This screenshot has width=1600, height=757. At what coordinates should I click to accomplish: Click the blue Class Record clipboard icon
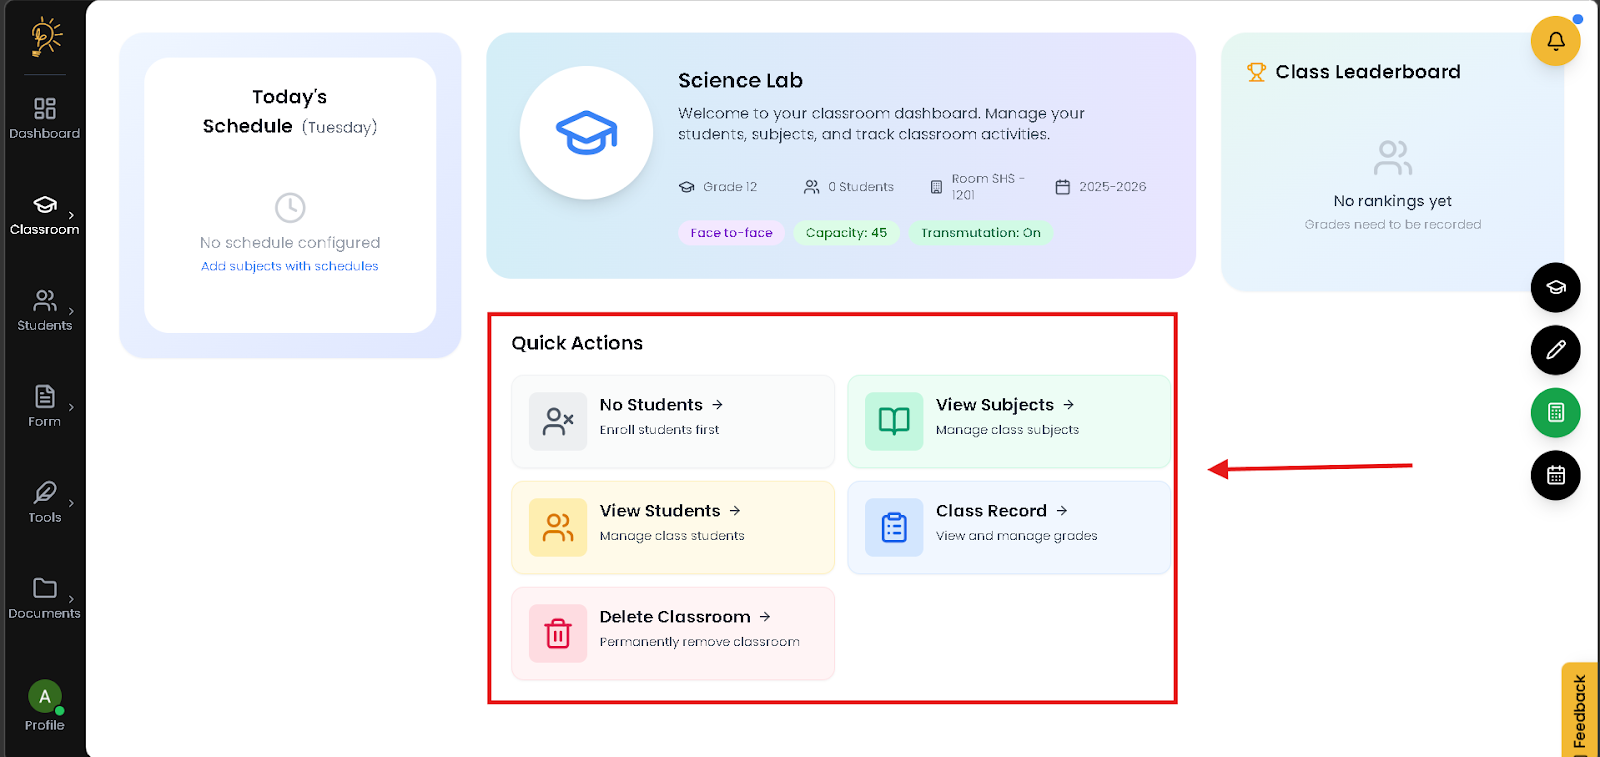click(894, 527)
